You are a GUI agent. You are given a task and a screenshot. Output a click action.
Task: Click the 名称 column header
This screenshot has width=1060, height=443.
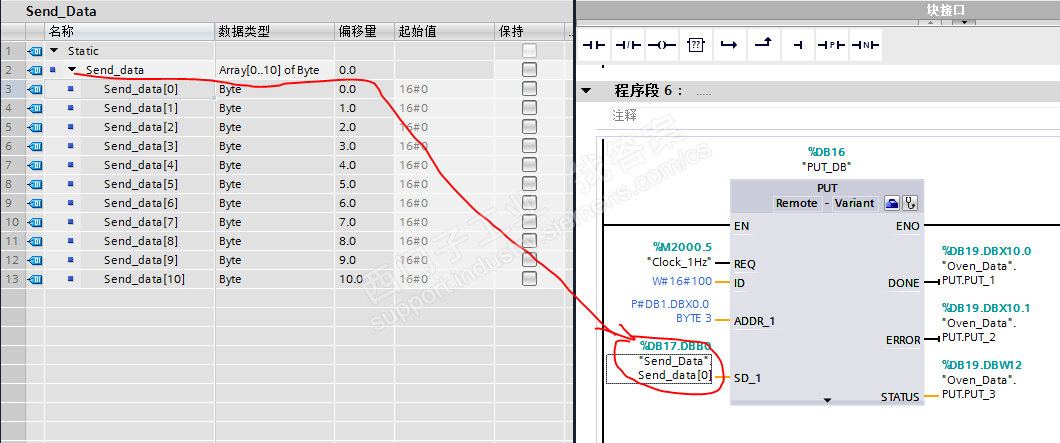tap(129, 31)
